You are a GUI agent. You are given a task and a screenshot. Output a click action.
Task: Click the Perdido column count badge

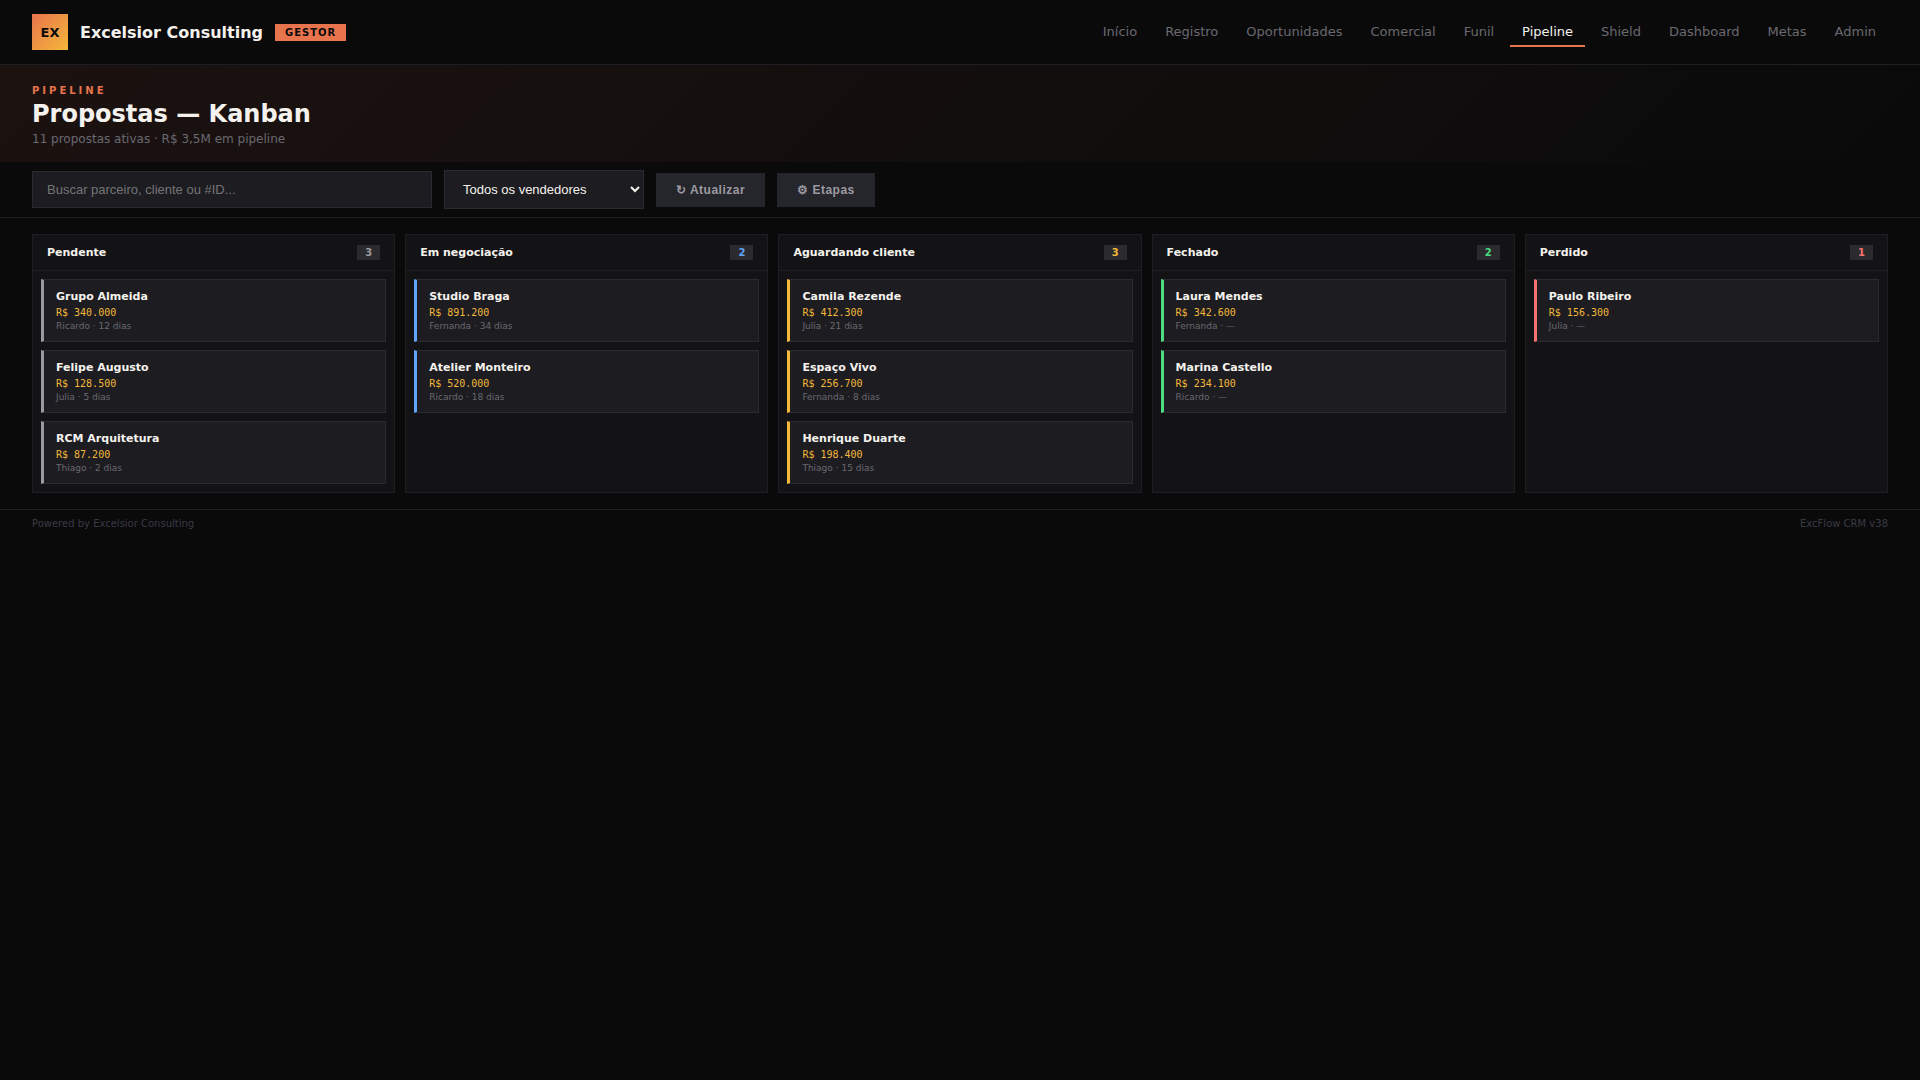pyautogui.click(x=1860, y=253)
